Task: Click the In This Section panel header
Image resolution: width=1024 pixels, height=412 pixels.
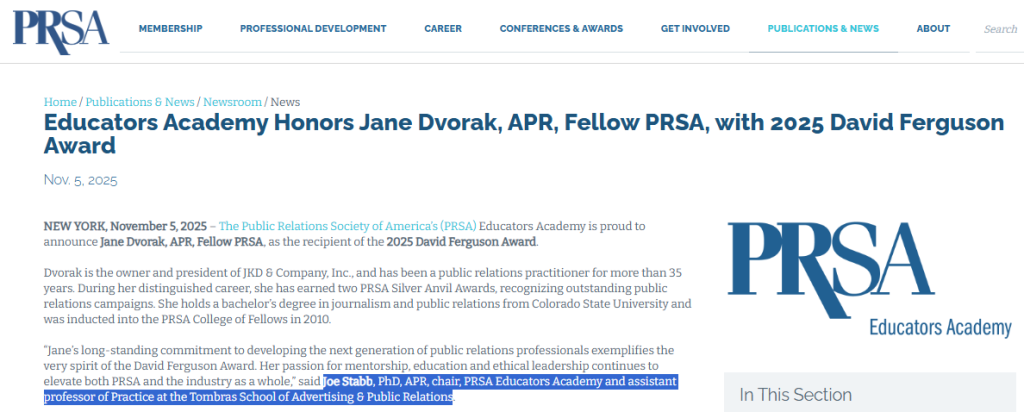Action: [x=795, y=395]
